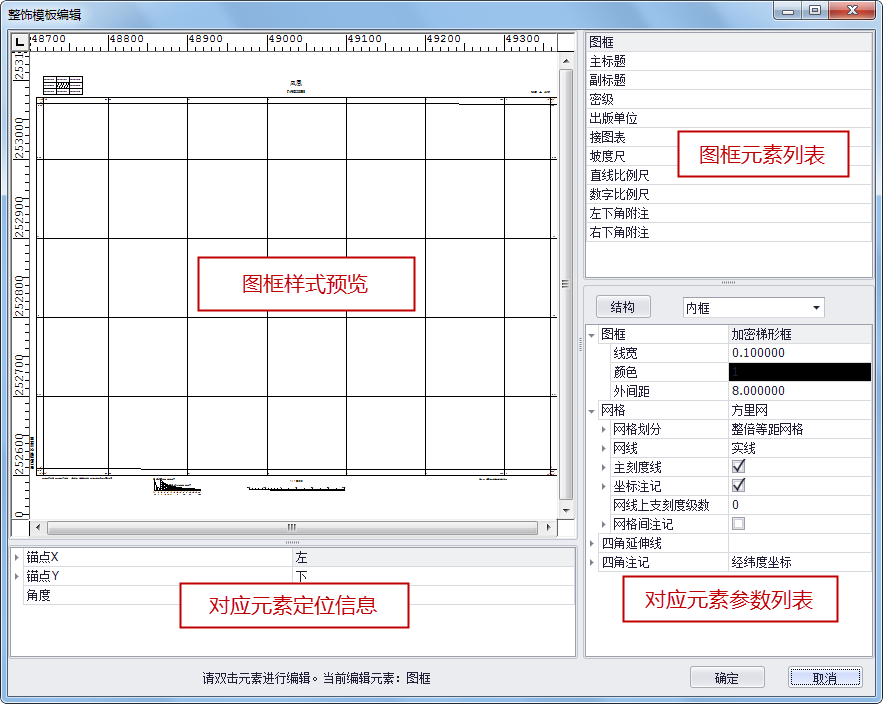
Task: Expand the 网格划分 property row
Action: [604, 429]
